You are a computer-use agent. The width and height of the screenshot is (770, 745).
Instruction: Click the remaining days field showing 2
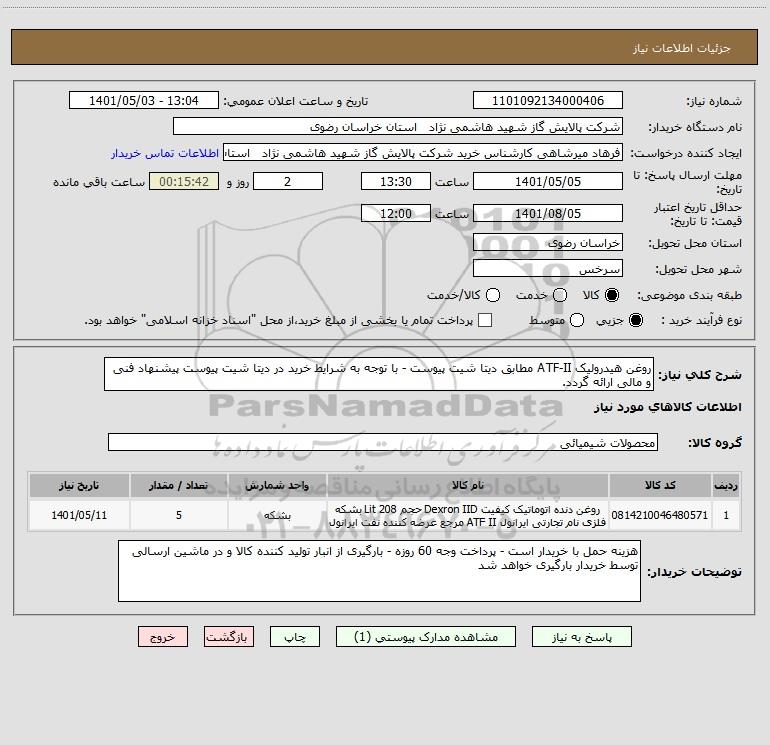pos(288,181)
